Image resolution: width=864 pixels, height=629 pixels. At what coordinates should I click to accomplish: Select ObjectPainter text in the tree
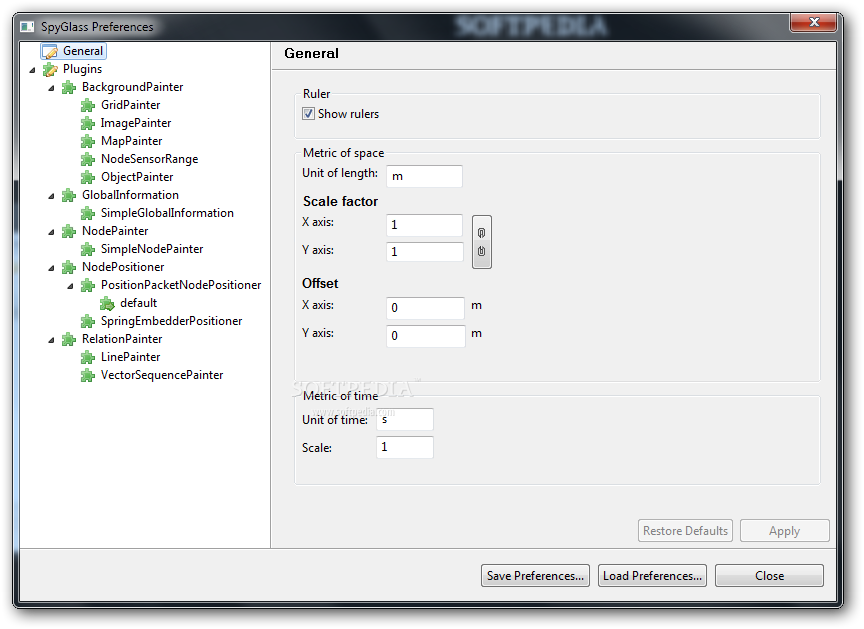pos(137,177)
